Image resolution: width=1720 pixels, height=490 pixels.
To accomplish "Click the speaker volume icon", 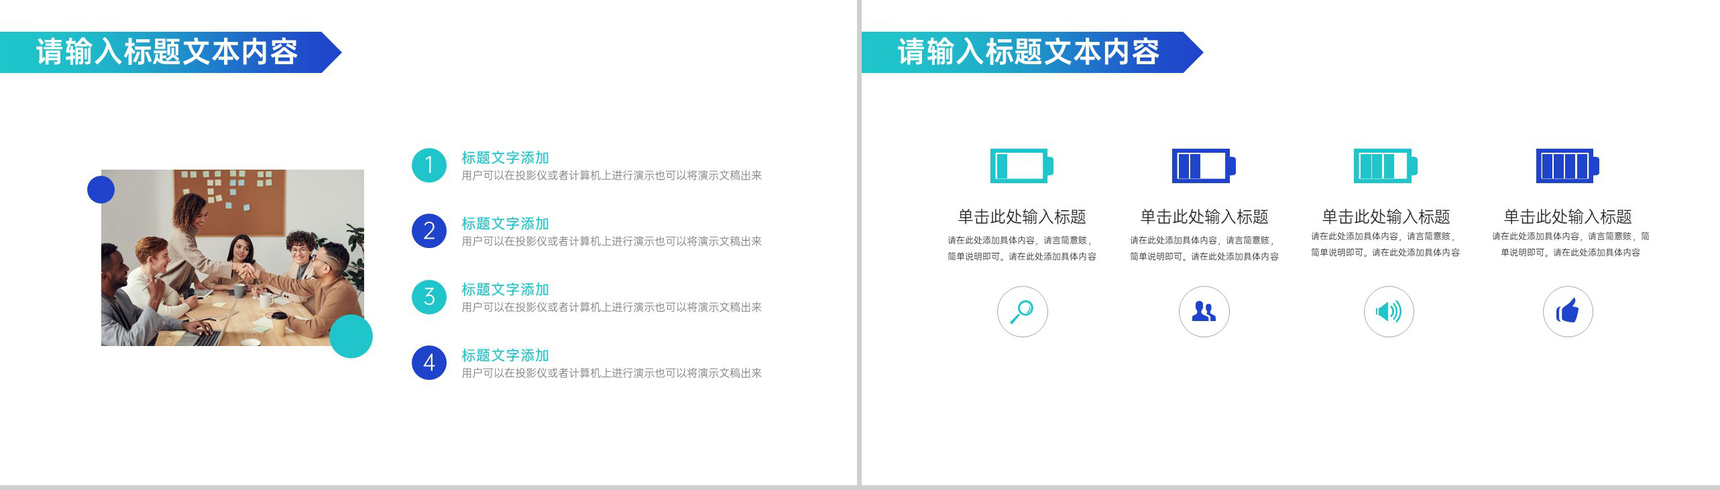I will pos(1388,312).
